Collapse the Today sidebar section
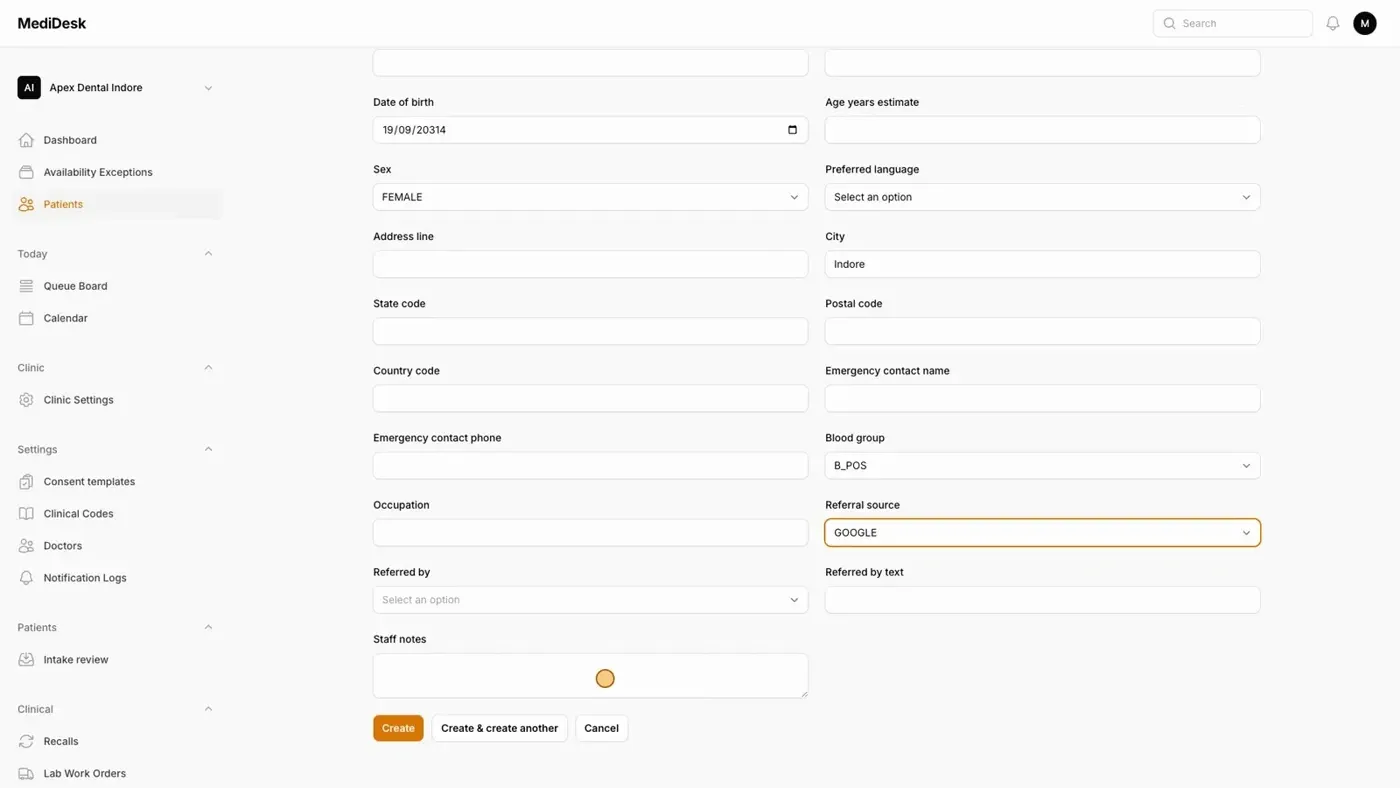The width and height of the screenshot is (1400, 788). coord(208,254)
